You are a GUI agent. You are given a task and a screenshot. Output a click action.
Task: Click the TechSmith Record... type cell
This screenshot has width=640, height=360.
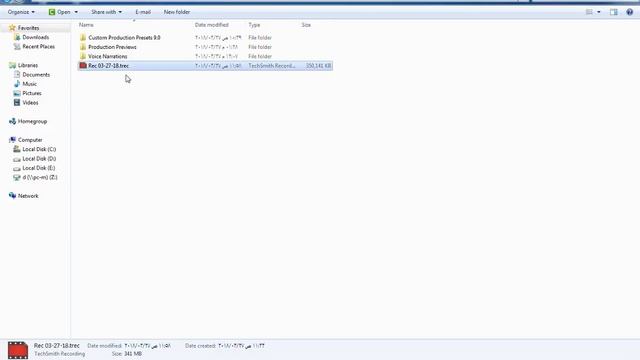tap(271, 66)
